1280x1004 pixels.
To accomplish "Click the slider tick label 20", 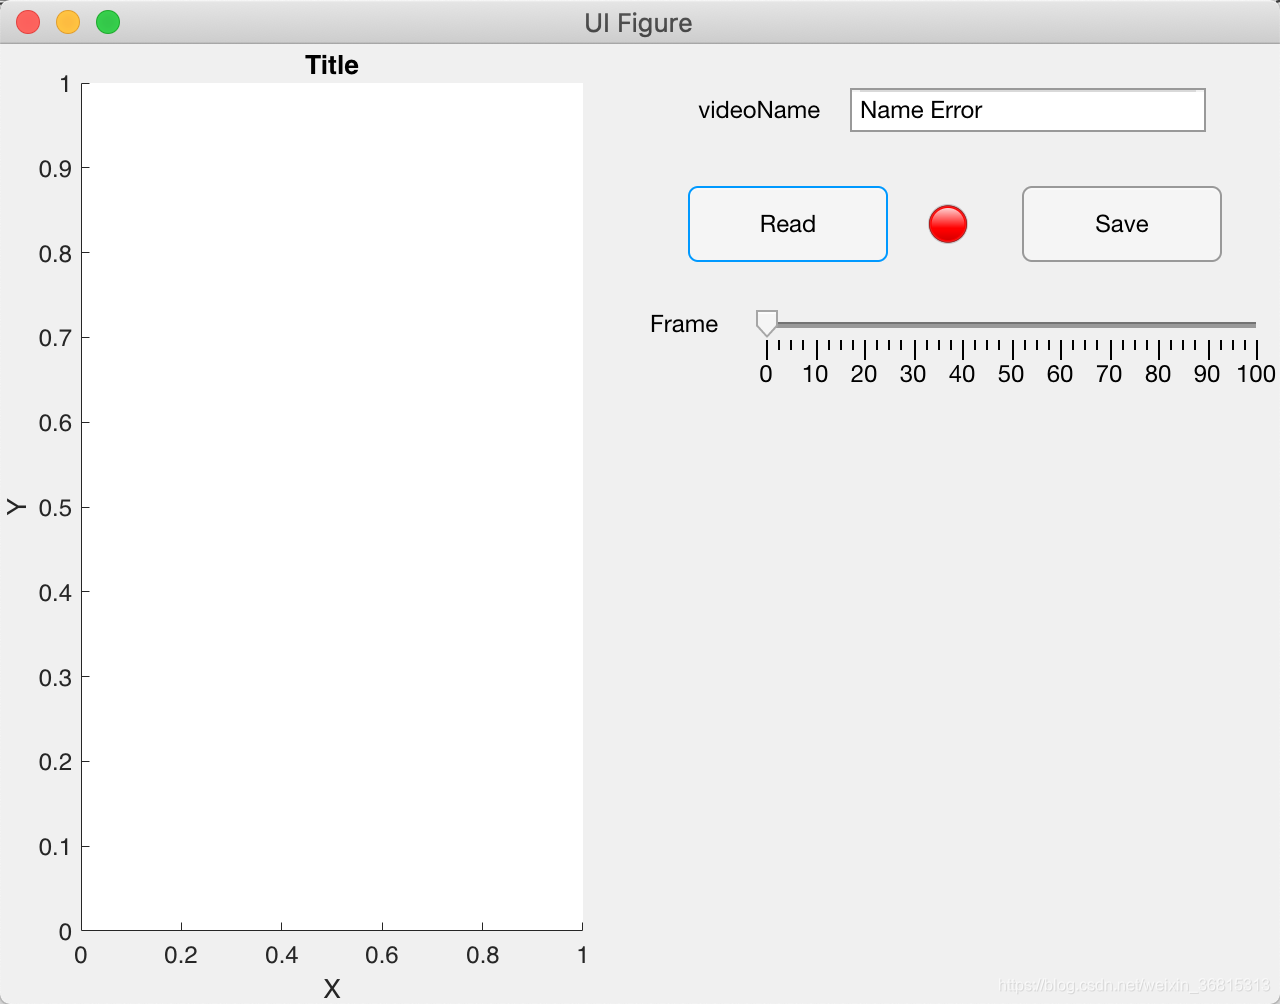I will [864, 374].
